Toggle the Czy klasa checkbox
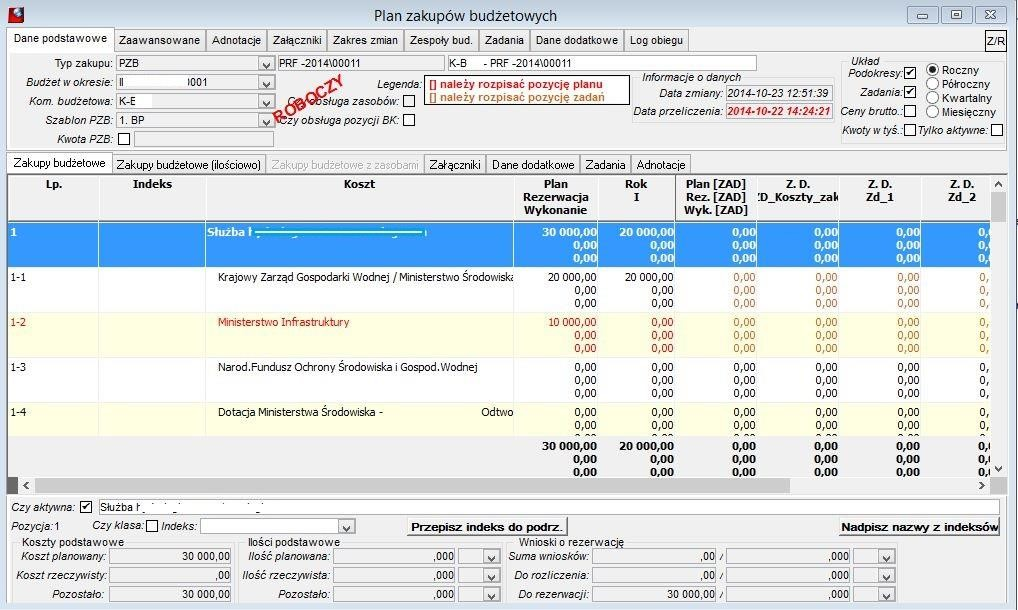This screenshot has height=610, width=1018. 152,526
